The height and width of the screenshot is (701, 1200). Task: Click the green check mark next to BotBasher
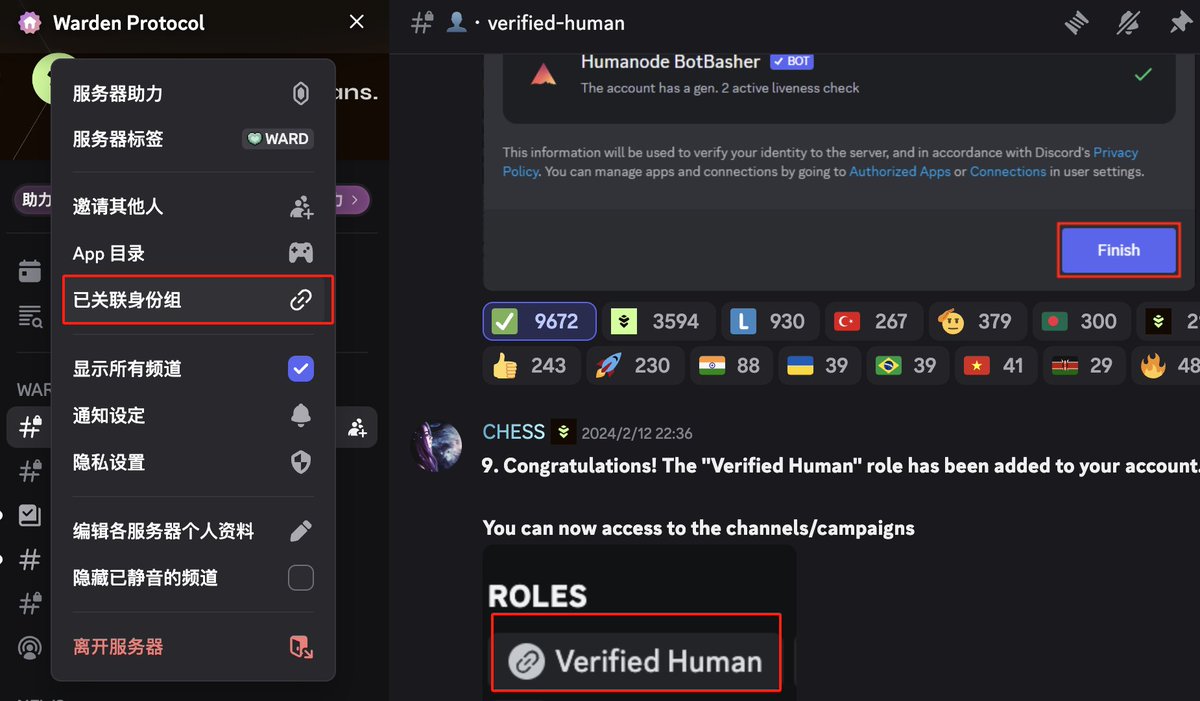[x=1143, y=75]
